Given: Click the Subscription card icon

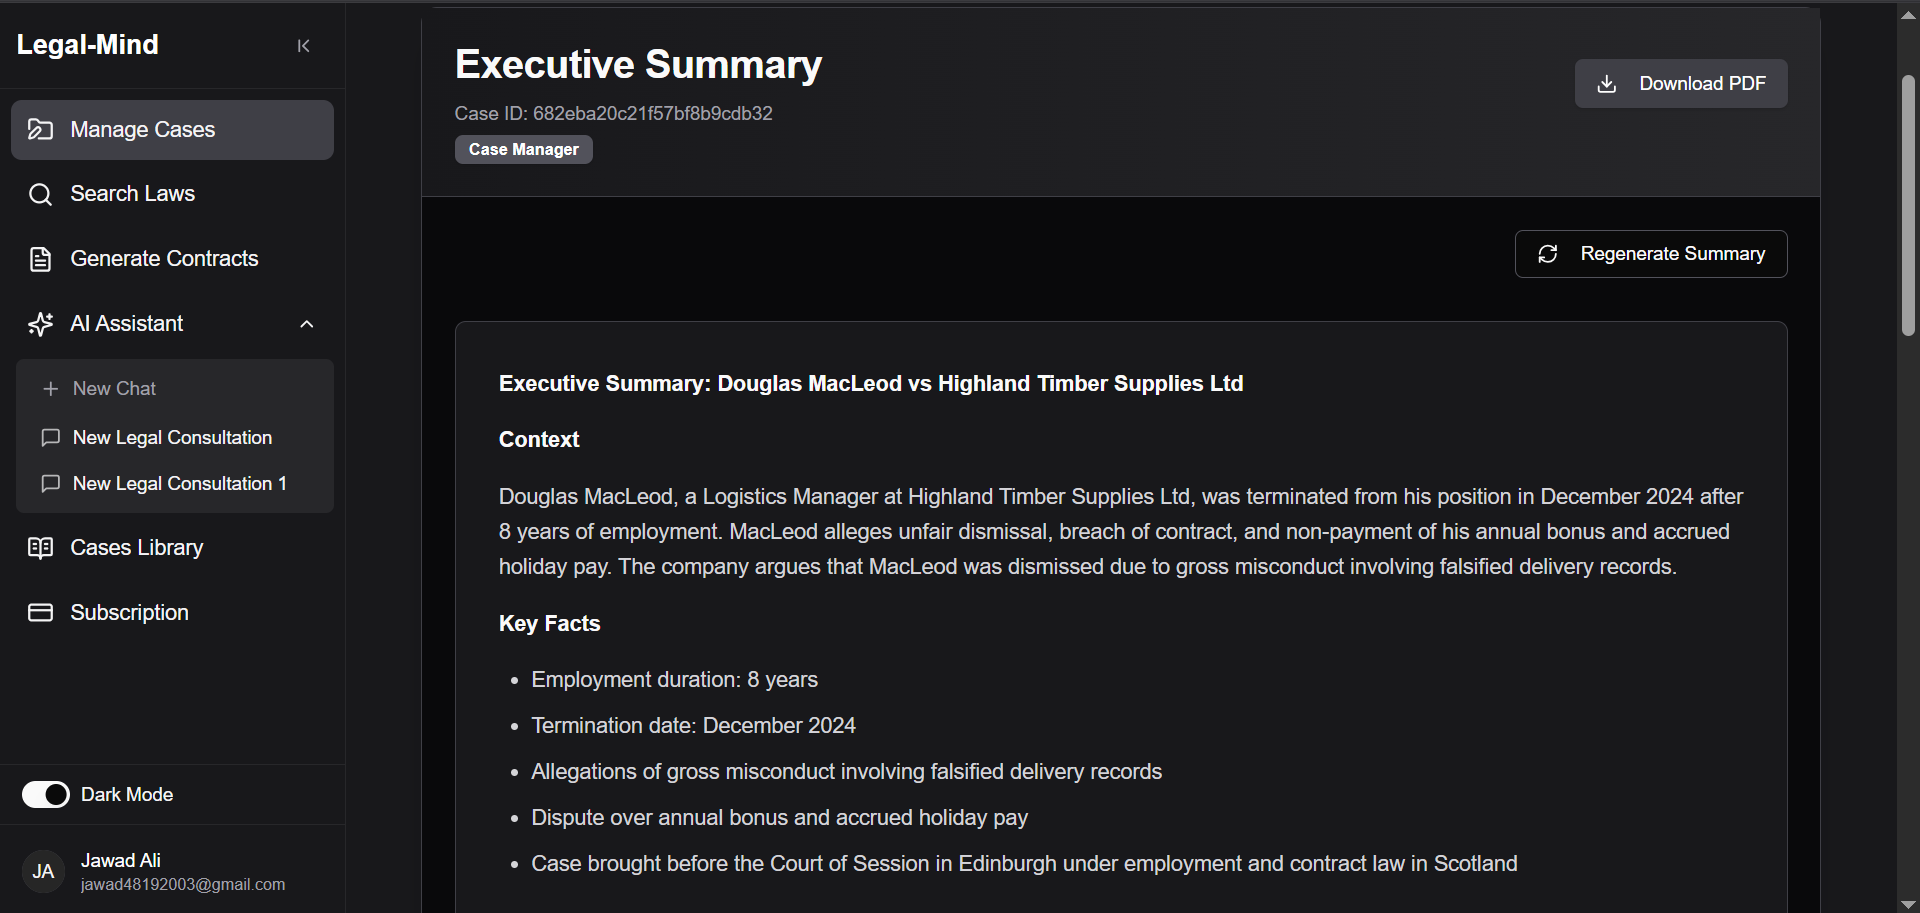Looking at the screenshot, I should pyautogui.click(x=40, y=613).
